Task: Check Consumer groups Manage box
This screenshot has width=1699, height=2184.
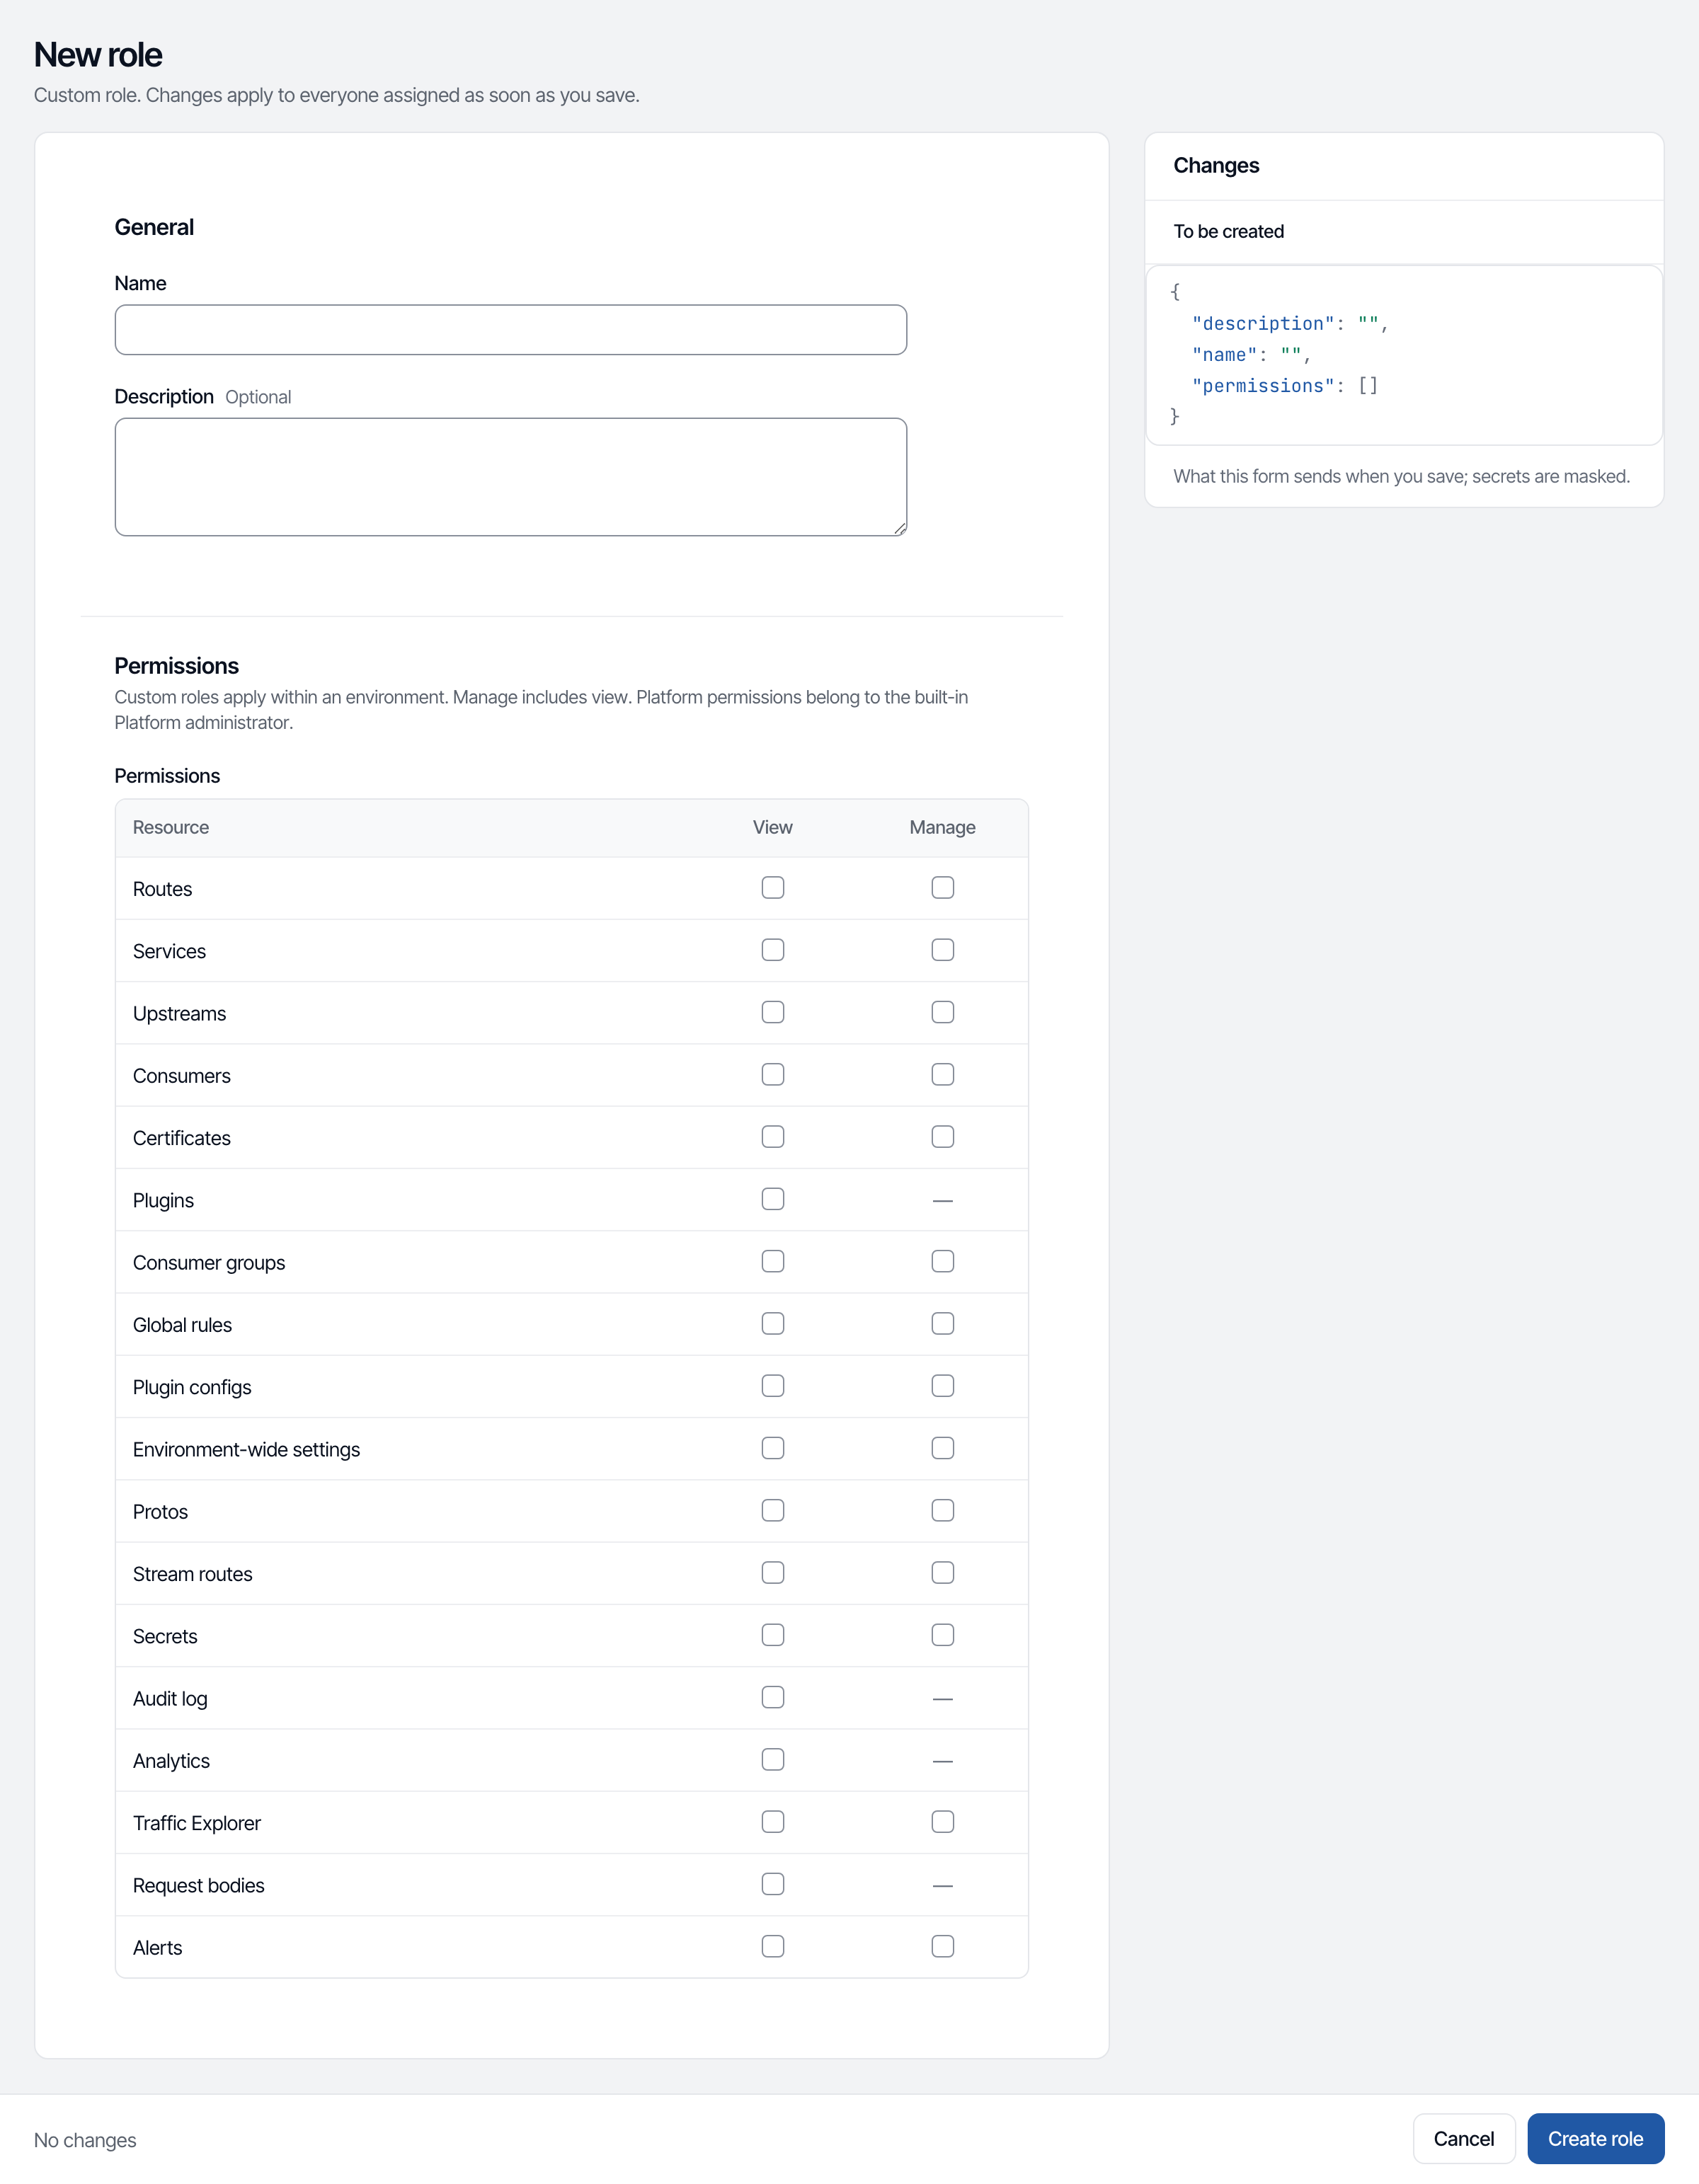Action: pos(942,1261)
